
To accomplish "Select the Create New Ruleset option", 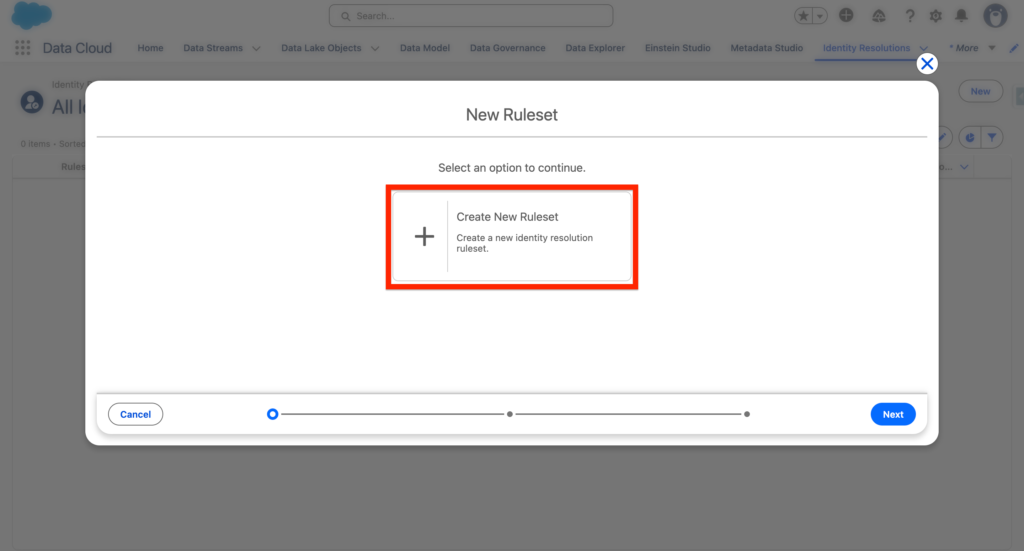I will tap(512, 236).
